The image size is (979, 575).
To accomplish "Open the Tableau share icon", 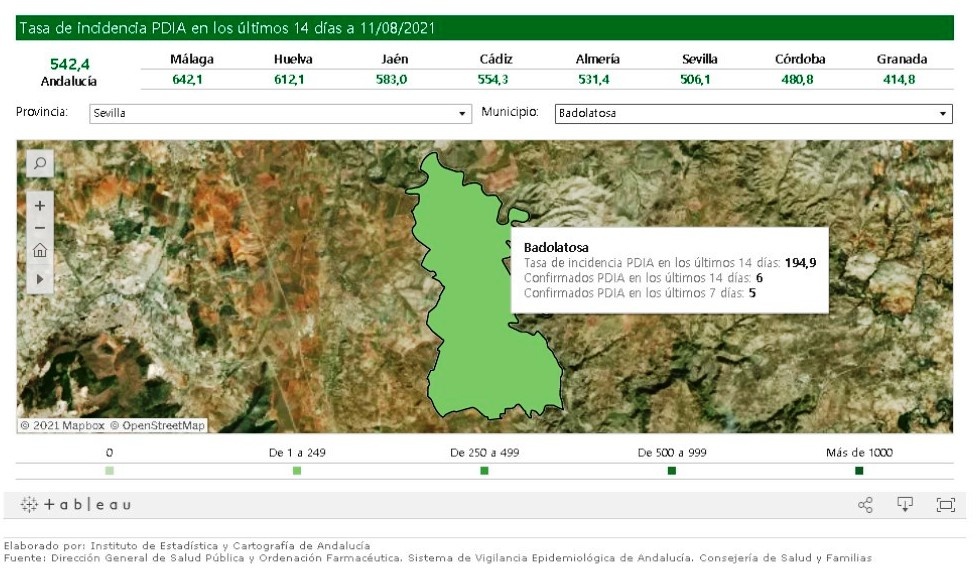I will [866, 505].
